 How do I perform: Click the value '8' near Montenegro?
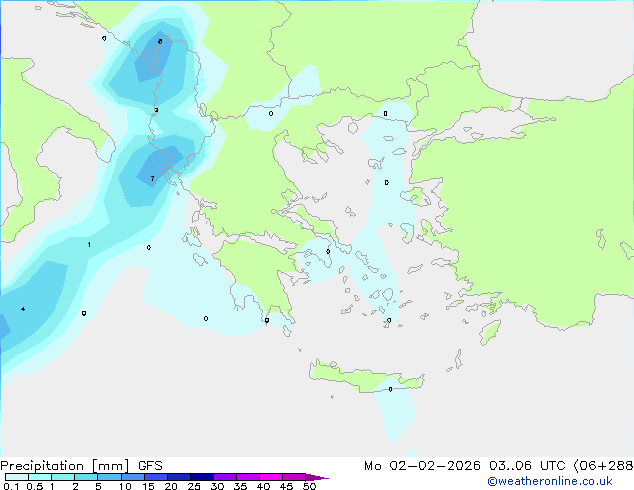click(160, 41)
